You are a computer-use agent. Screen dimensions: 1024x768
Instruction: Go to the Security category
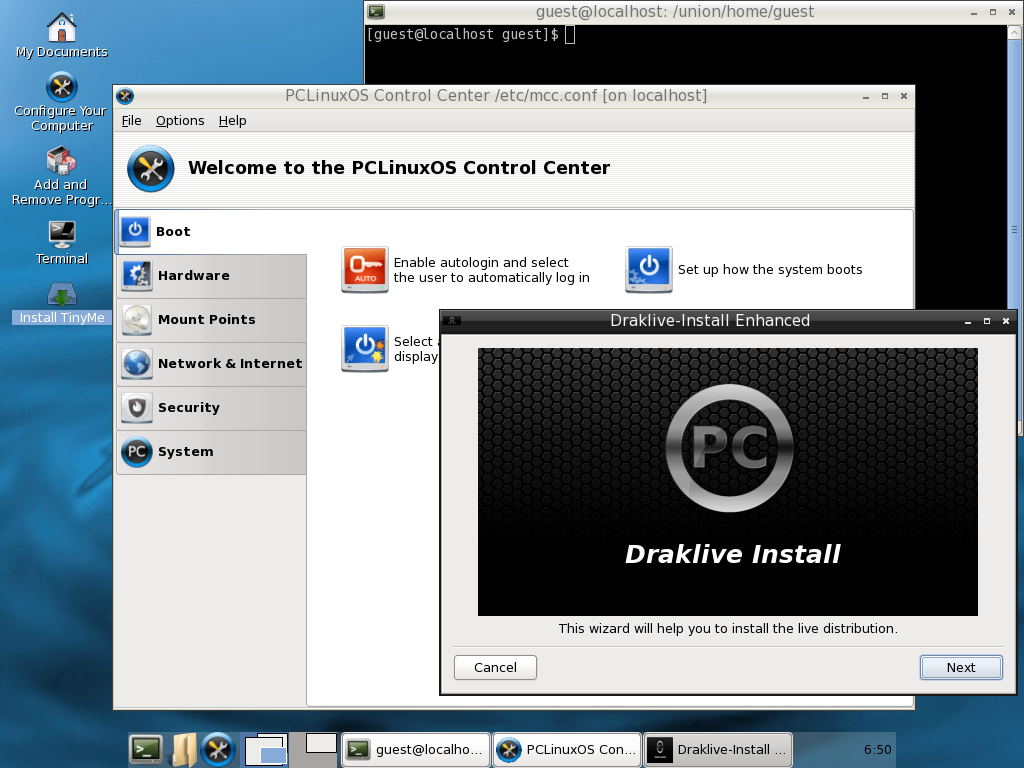211,408
